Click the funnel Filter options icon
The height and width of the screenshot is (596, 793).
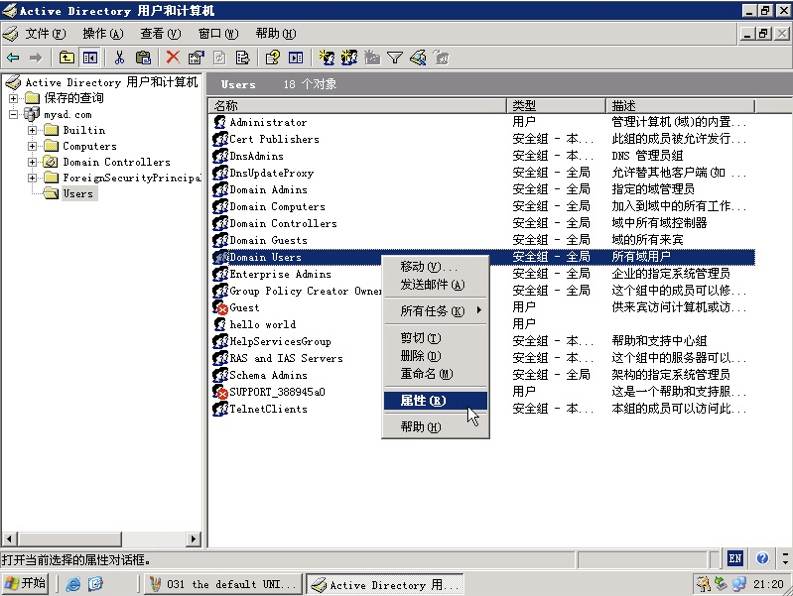[394, 58]
